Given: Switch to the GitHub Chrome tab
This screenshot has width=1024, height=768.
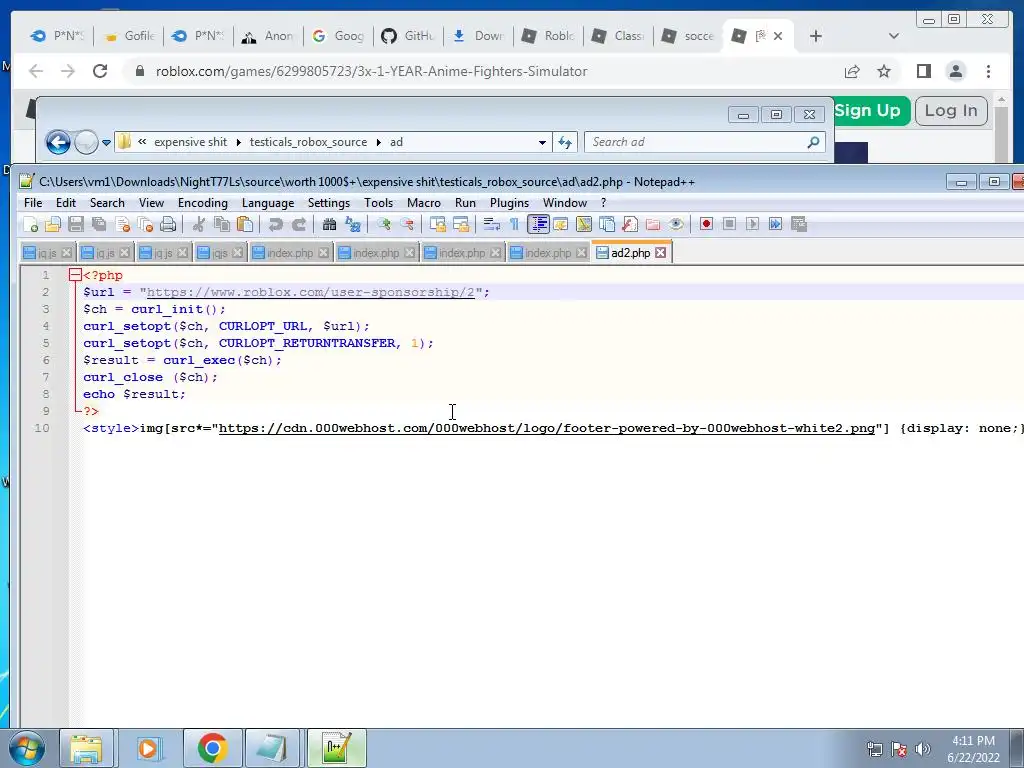Looking at the screenshot, I should 409,36.
